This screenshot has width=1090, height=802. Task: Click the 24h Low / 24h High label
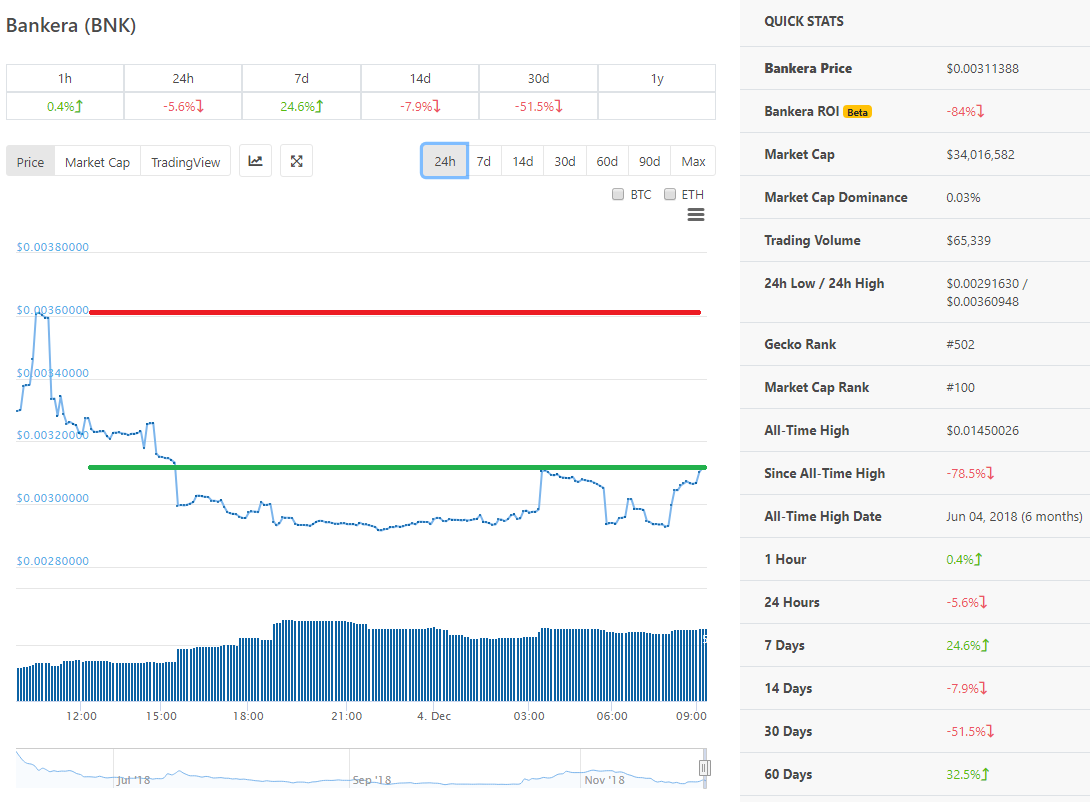(824, 284)
